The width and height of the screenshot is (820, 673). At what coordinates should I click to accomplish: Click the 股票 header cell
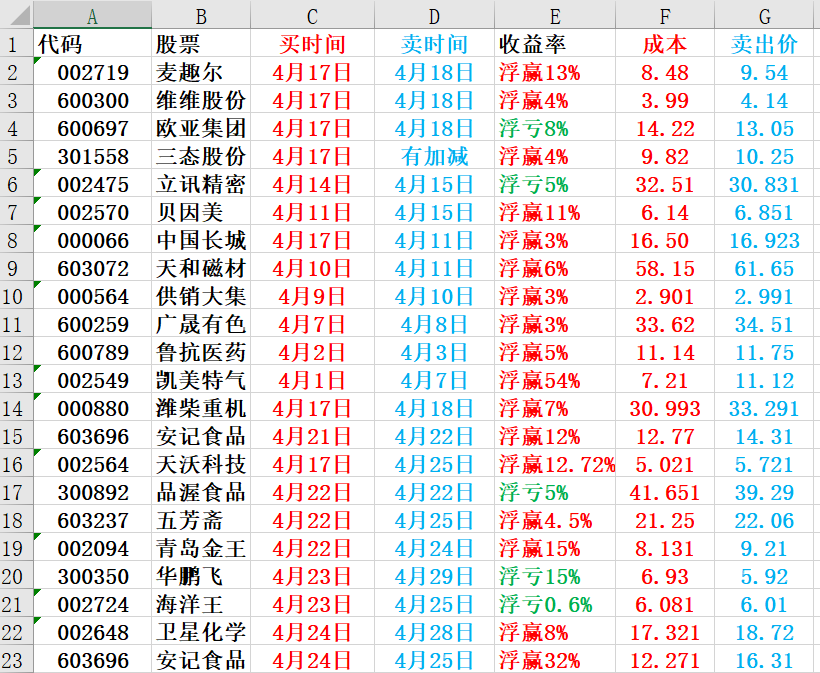point(201,43)
